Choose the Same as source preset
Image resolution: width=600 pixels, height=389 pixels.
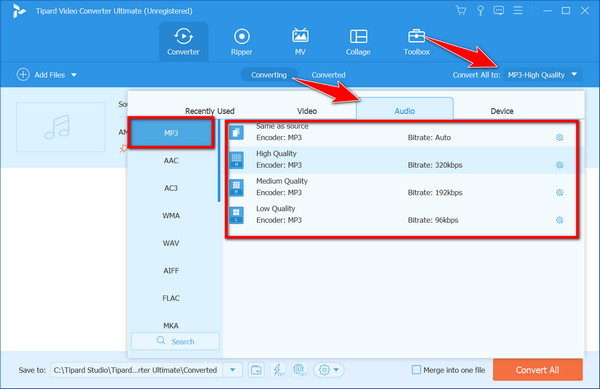click(x=402, y=133)
